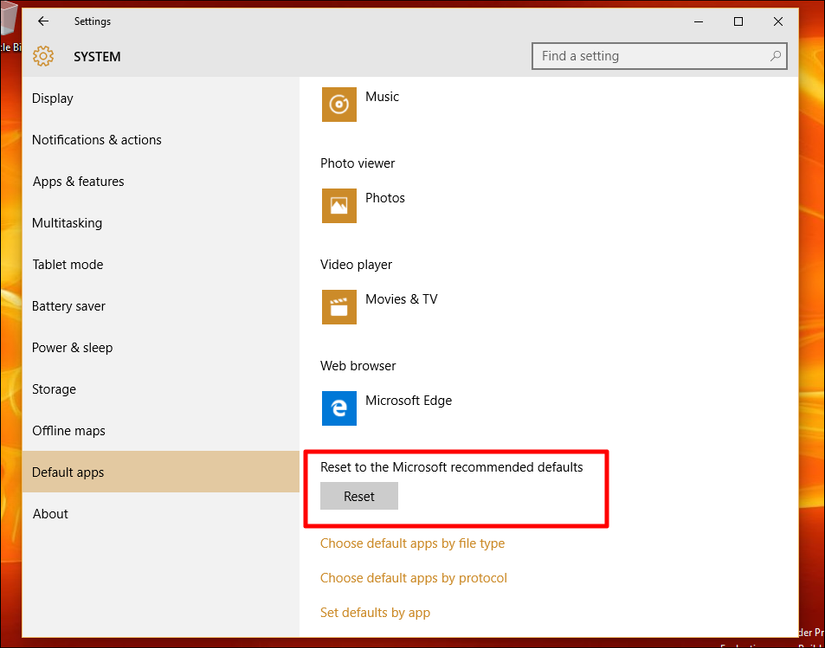The height and width of the screenshot is (648, 825).
Task: Select Apps & features in sidebar
Action: click(x=78, y=181)
